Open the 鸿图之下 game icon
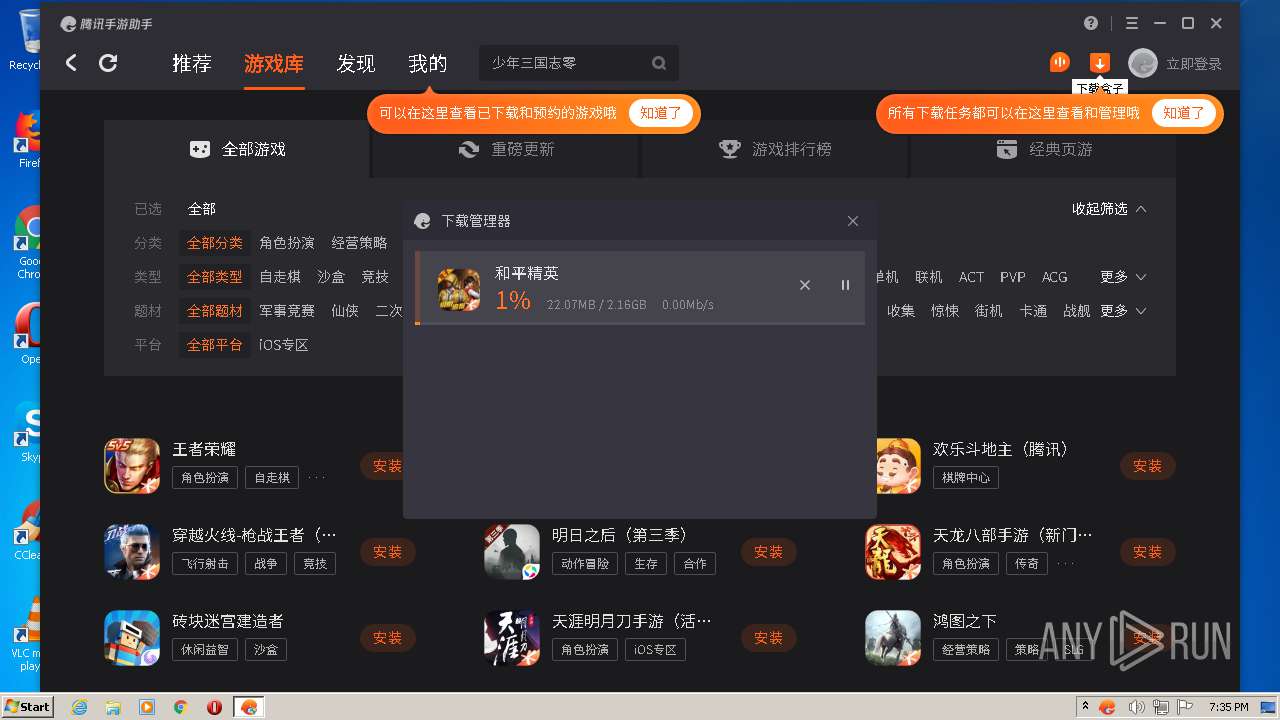The width and height of the screenshot is (1280, 720). 893,638
